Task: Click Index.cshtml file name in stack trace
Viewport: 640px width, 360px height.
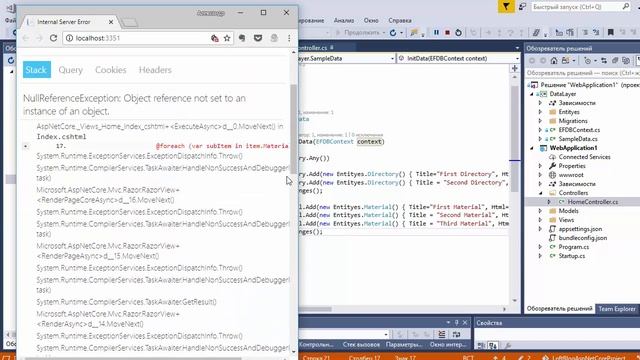Action: (61, 137)
